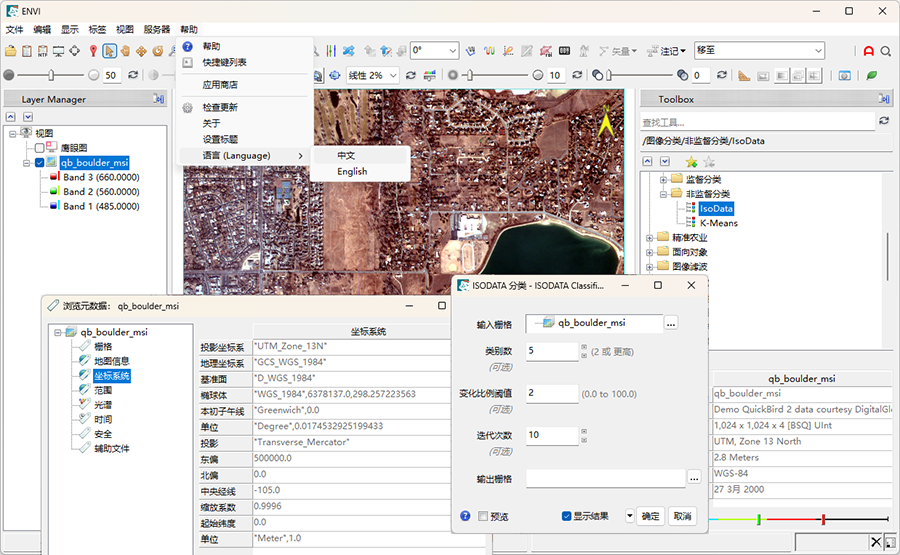
Task: Select the red pushpin location tool
Action: [x=93, y=51]
